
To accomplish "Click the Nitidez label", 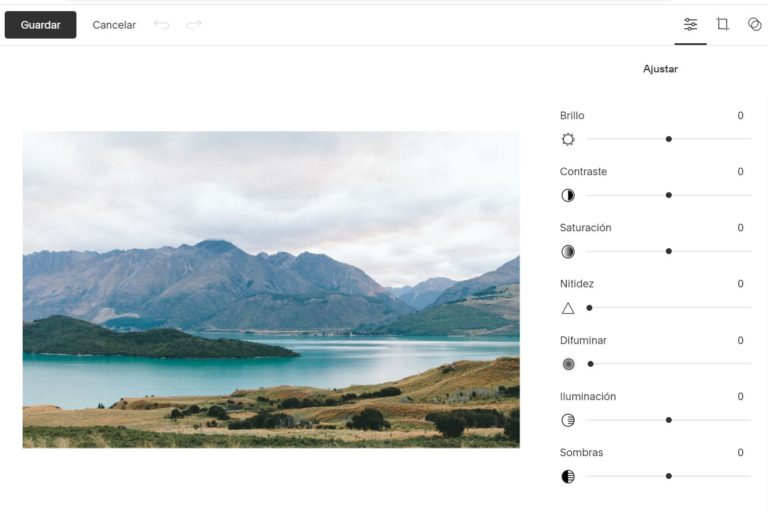I will pos(576,284).
